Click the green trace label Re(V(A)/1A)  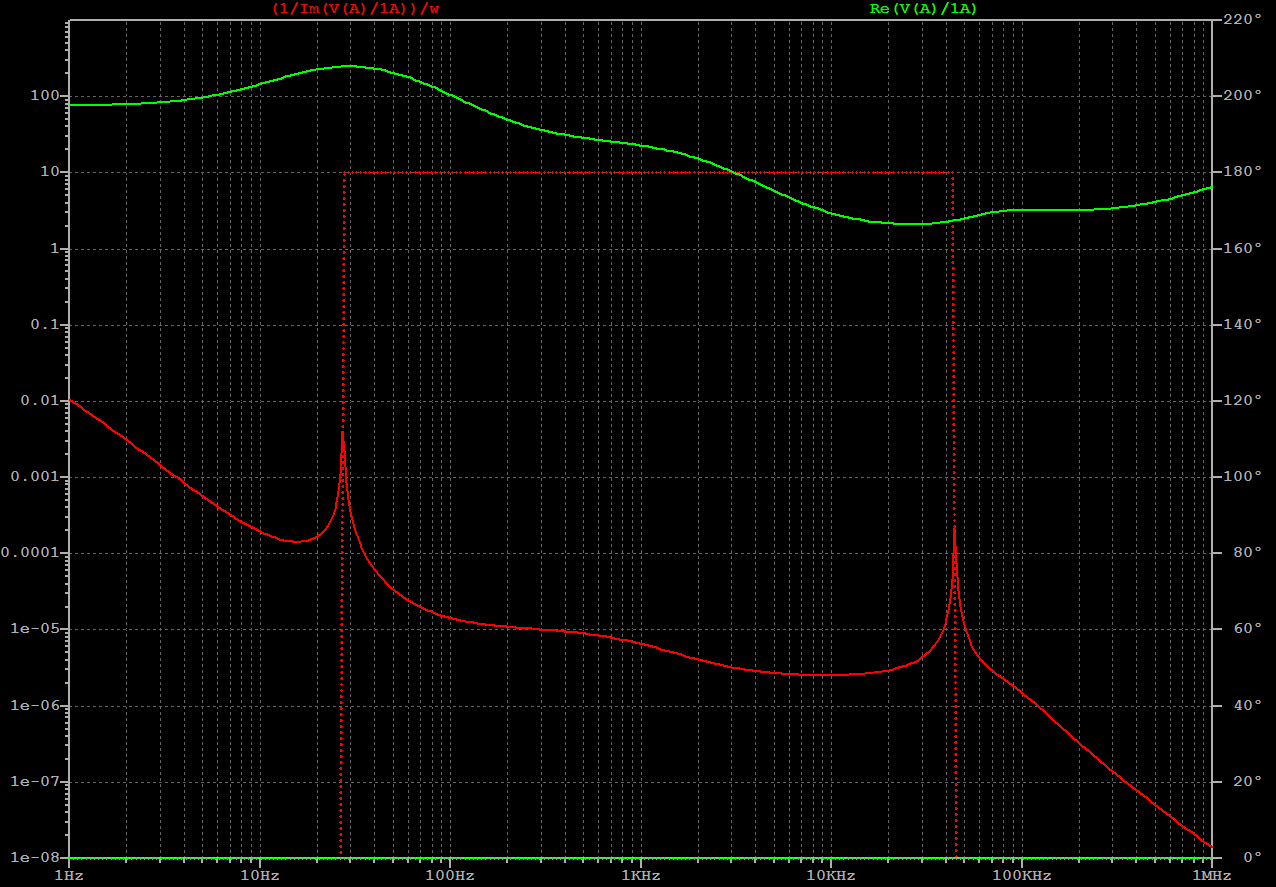pyautogui.click(x=923, y=8)
